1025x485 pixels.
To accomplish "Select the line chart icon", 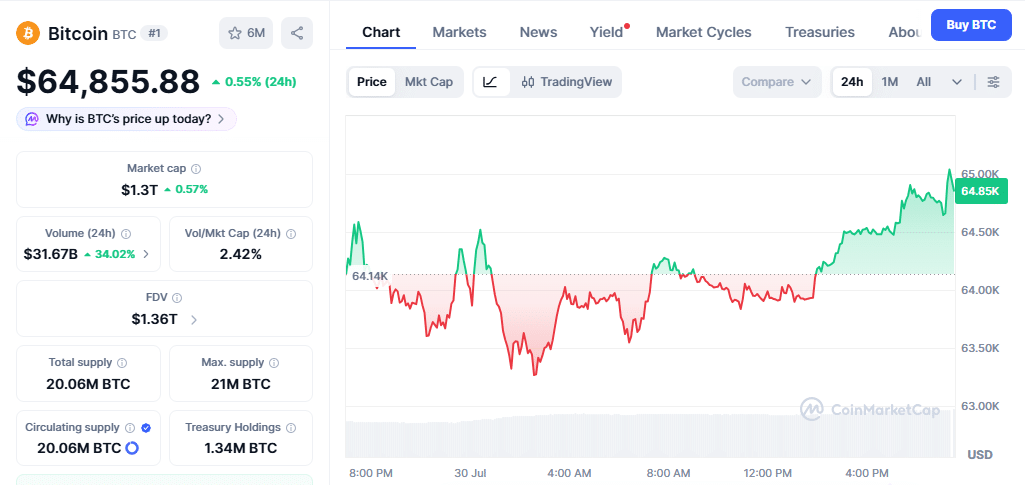I will click(492, 82).
